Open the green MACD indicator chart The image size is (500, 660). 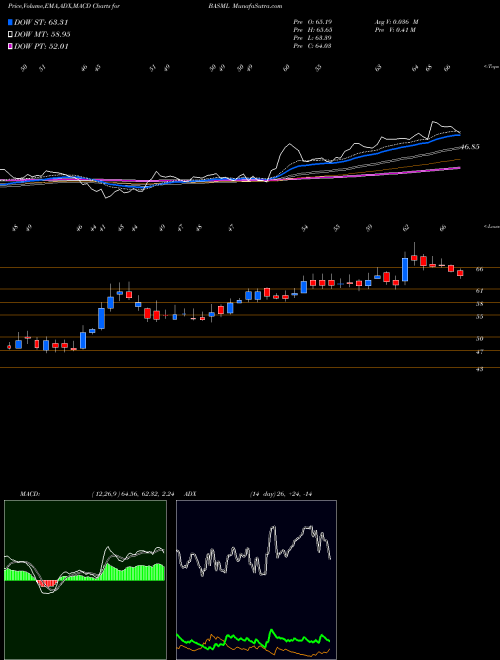point(85,580)
